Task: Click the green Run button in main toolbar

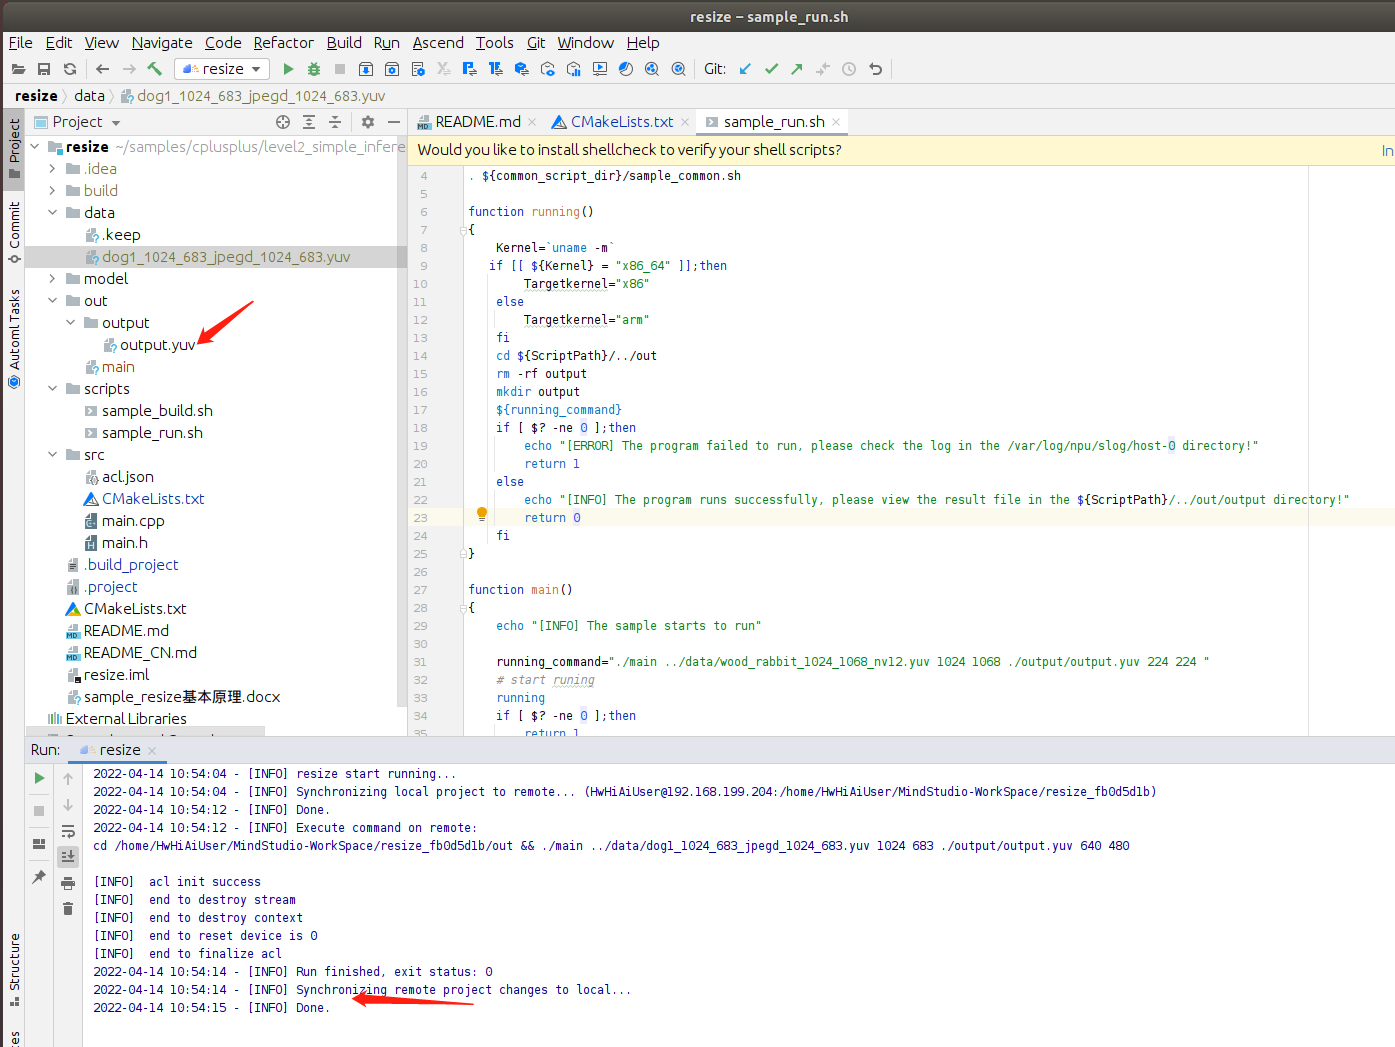Action: [x=288, y=69]
